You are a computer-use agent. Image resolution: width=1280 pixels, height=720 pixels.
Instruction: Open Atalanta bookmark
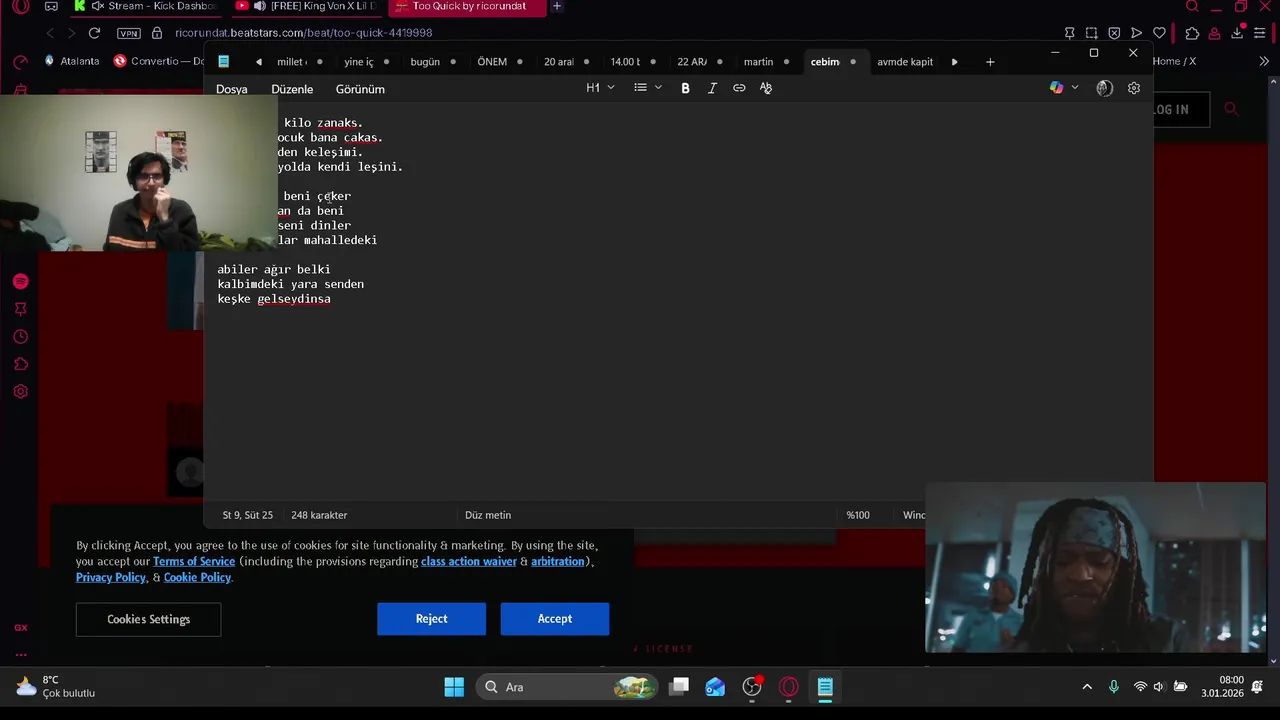[71, 61]
